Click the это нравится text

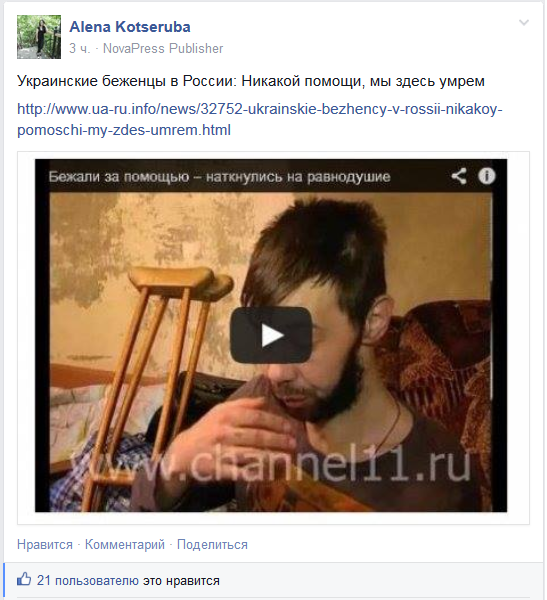coord(181,580)
